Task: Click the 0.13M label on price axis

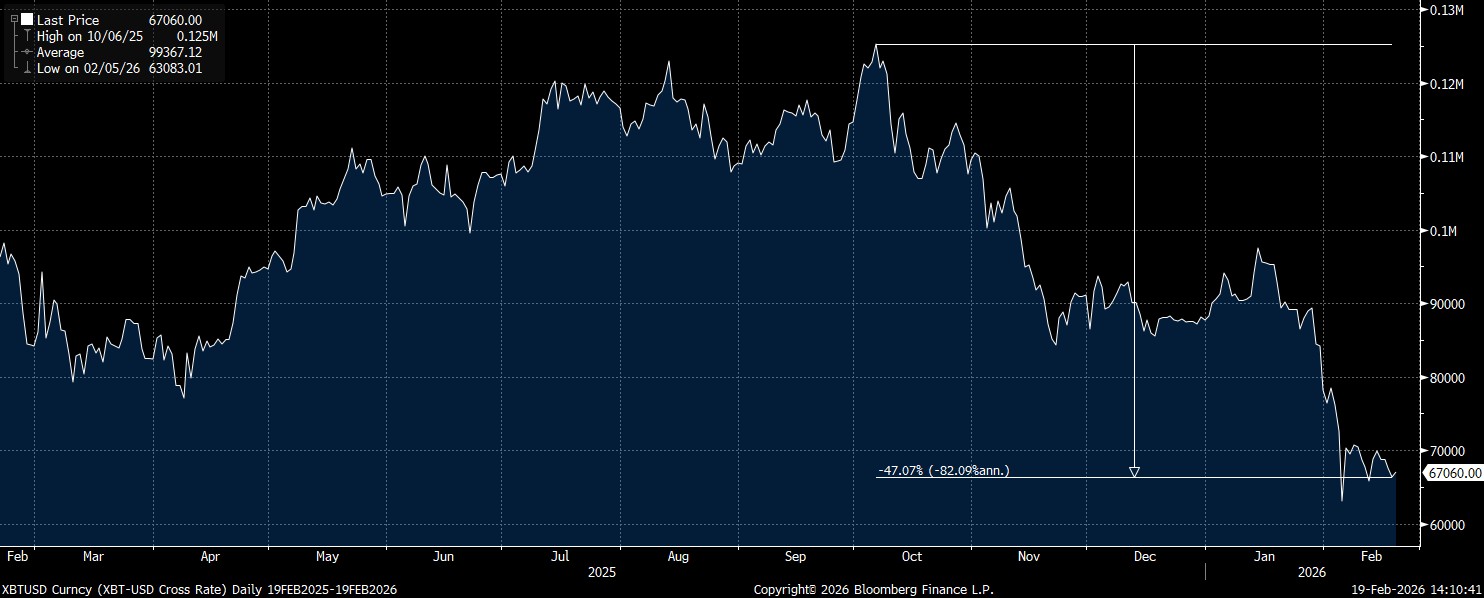Action: pyautogui.click(x=1446, y=10)
